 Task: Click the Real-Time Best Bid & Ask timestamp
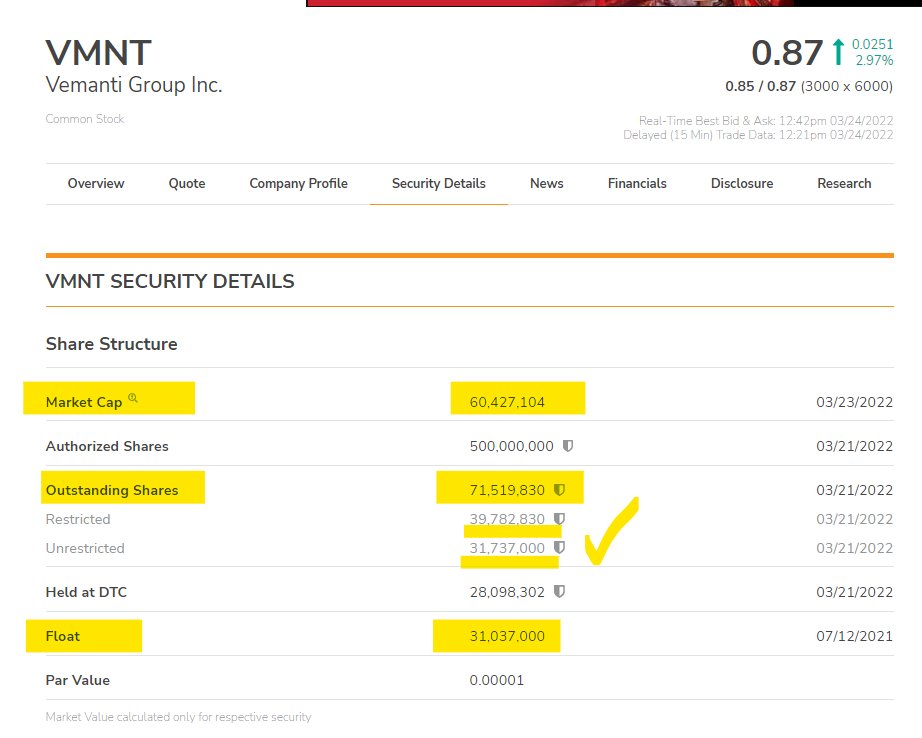766,121
